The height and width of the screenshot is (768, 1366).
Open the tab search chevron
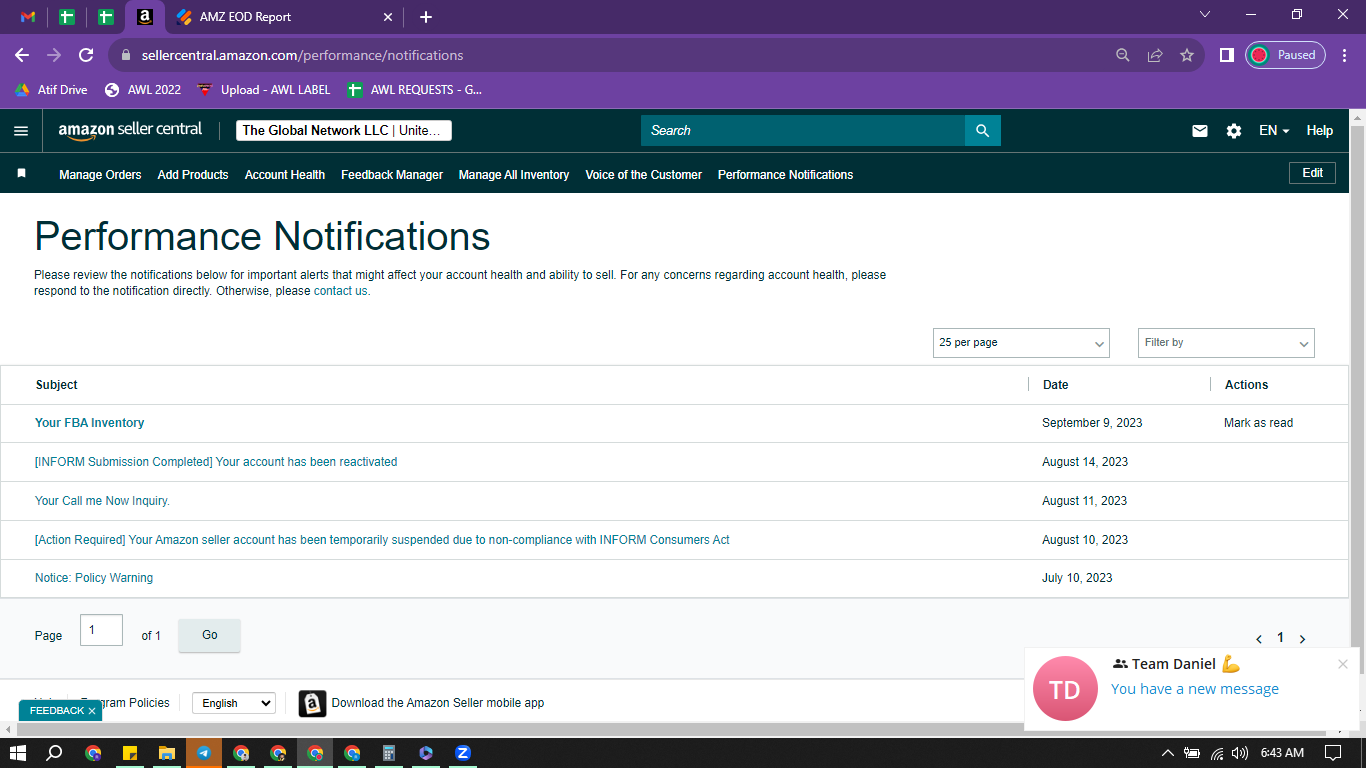point(1205,14)
